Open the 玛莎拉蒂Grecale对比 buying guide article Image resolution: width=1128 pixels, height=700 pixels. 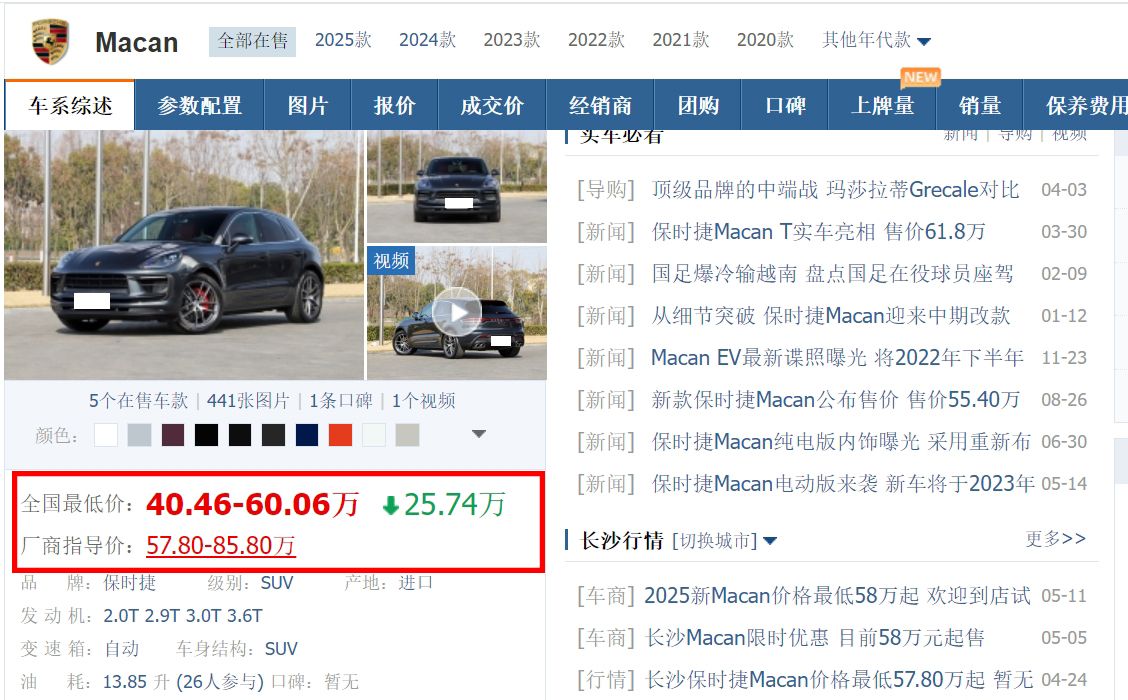(835, 190)
